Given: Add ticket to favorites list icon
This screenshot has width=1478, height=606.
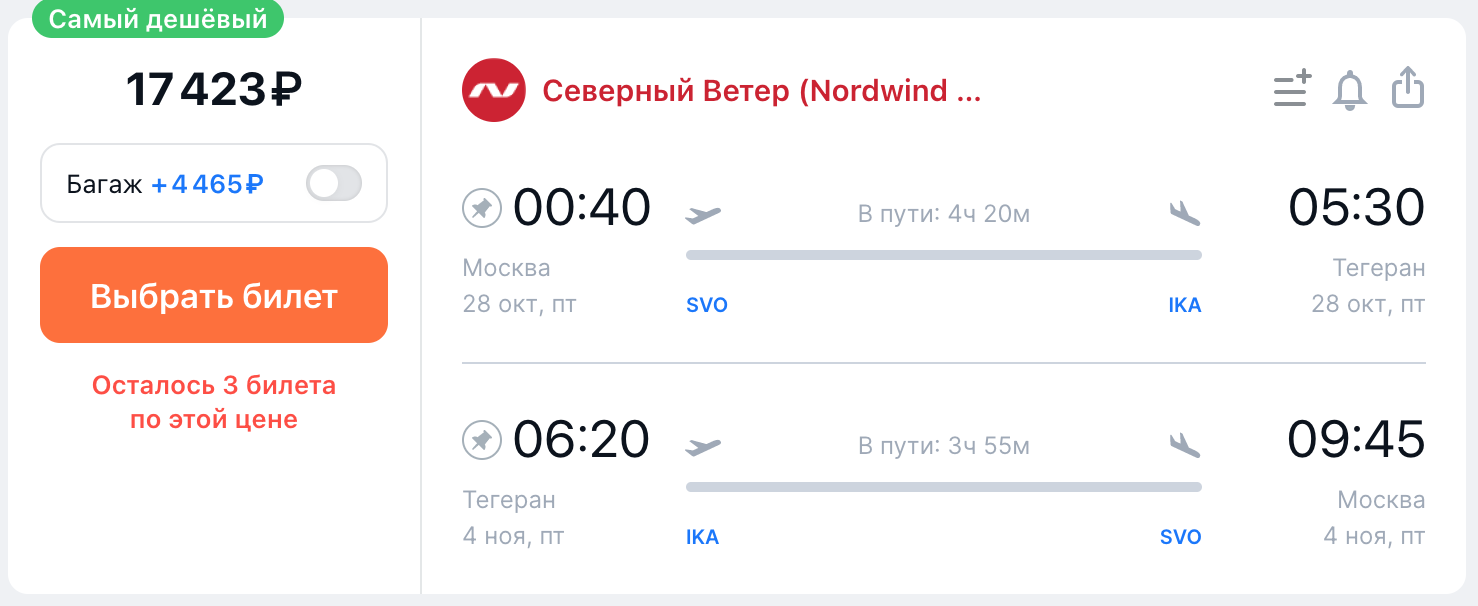Looking at the screenshot, I should (x=1291, y=89).
